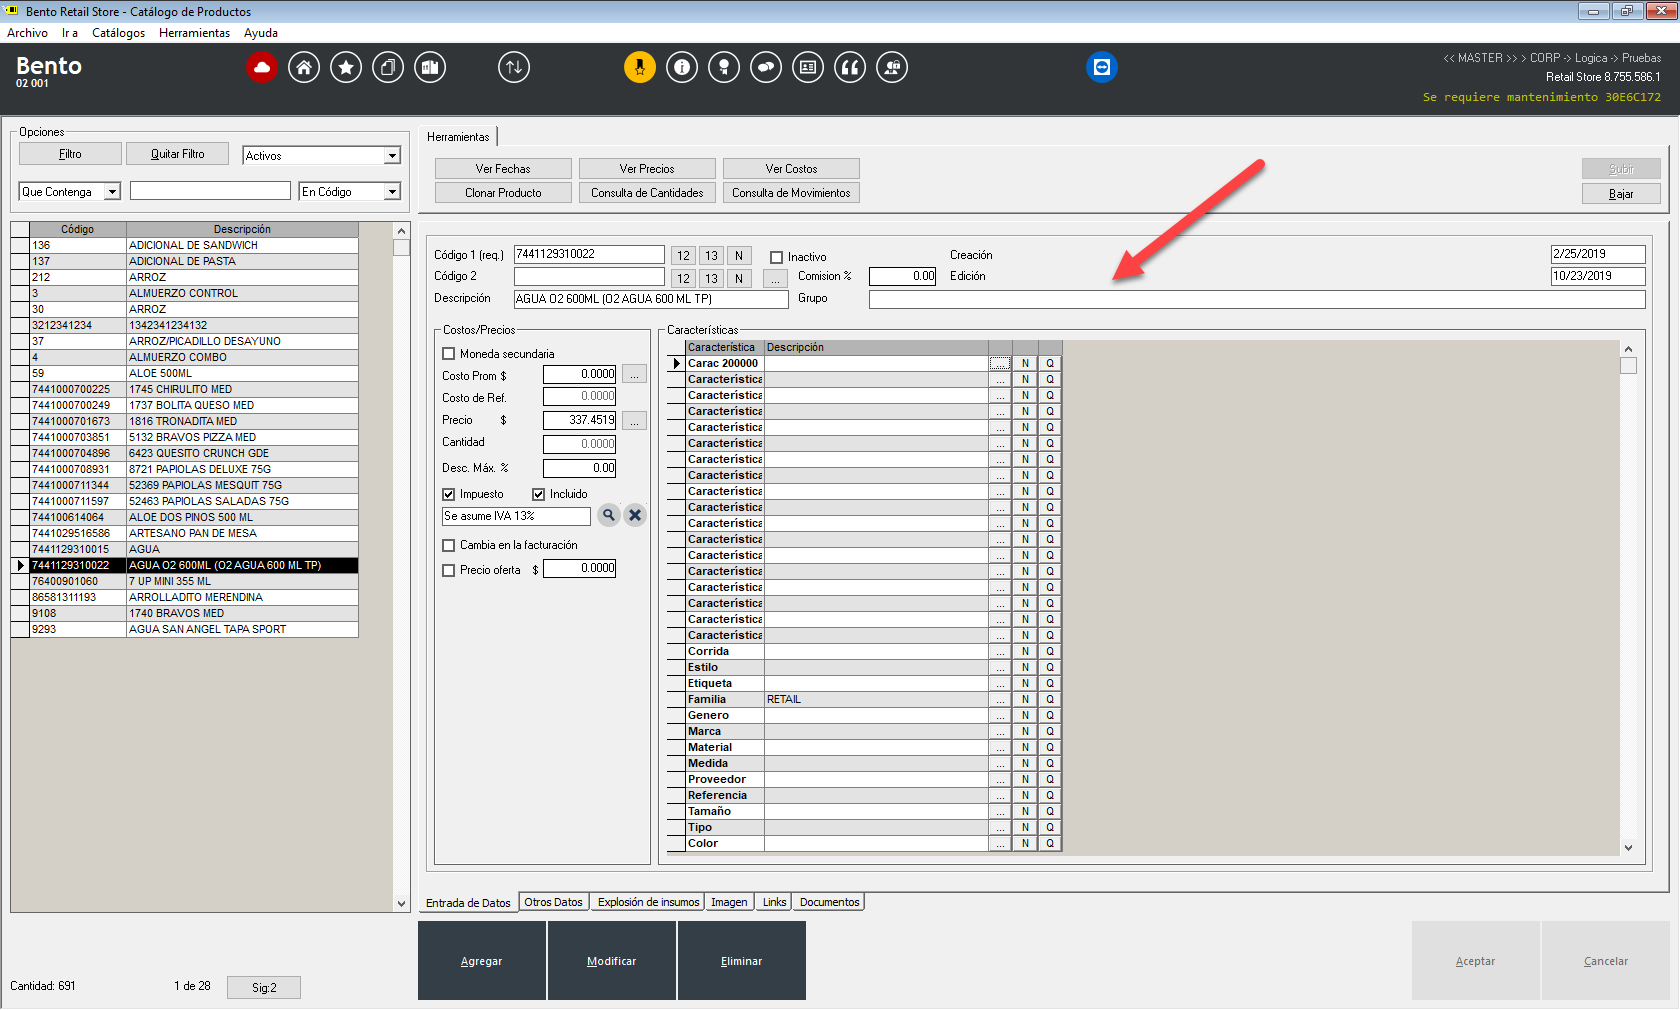The width and height of the screenshot is (1680, 1010).
Task: Click characteristics scrollbar down arrow
Action: [x=1628, y=847]
